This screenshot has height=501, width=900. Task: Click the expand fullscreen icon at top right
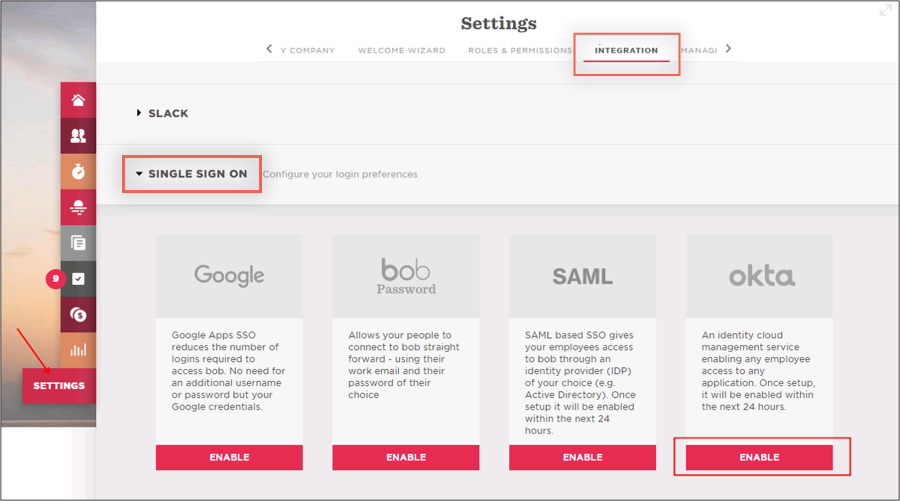click(885, 10)
